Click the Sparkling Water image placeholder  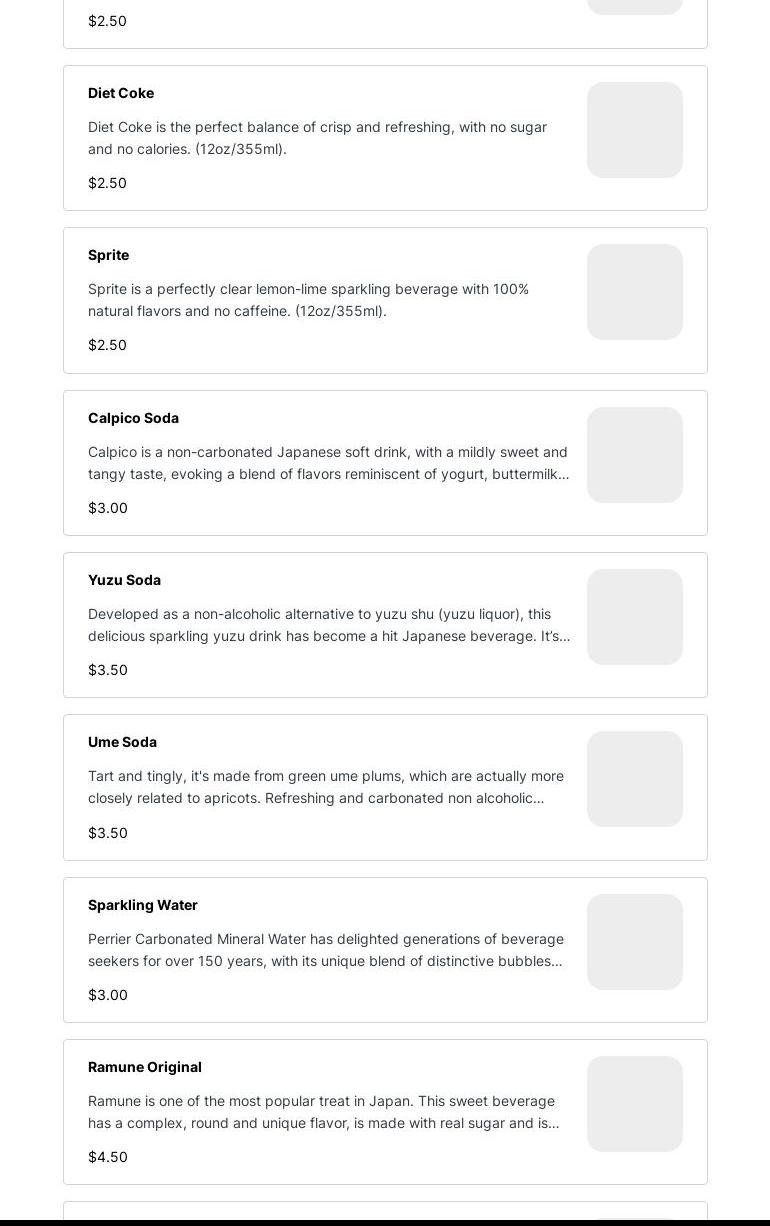635,942
